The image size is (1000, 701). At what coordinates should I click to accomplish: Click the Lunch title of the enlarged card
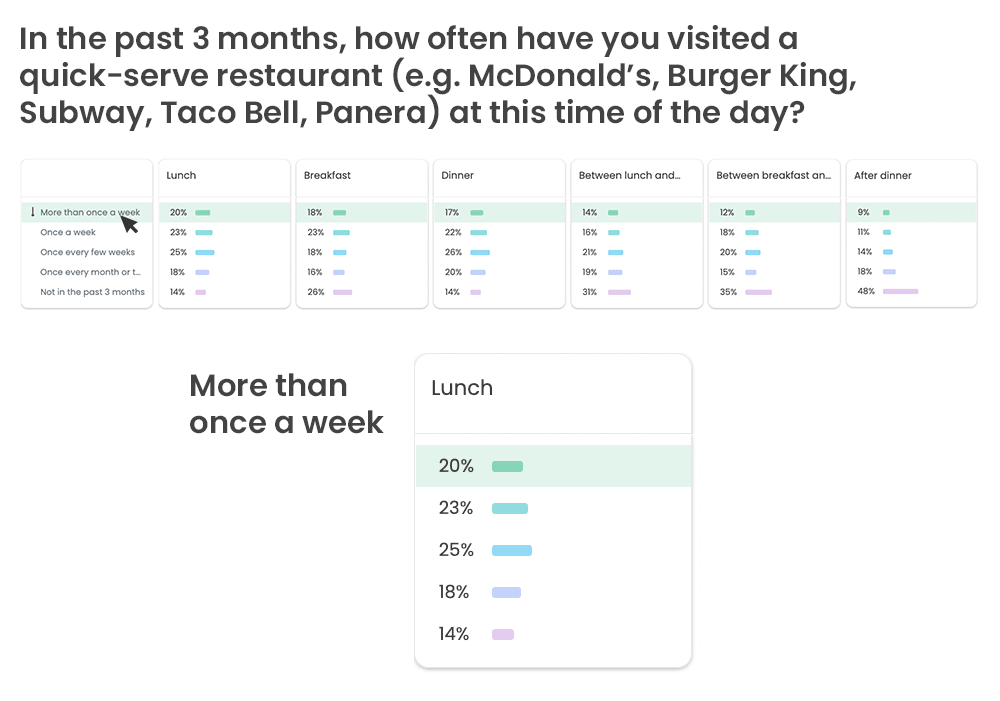[x=462, y=388]
